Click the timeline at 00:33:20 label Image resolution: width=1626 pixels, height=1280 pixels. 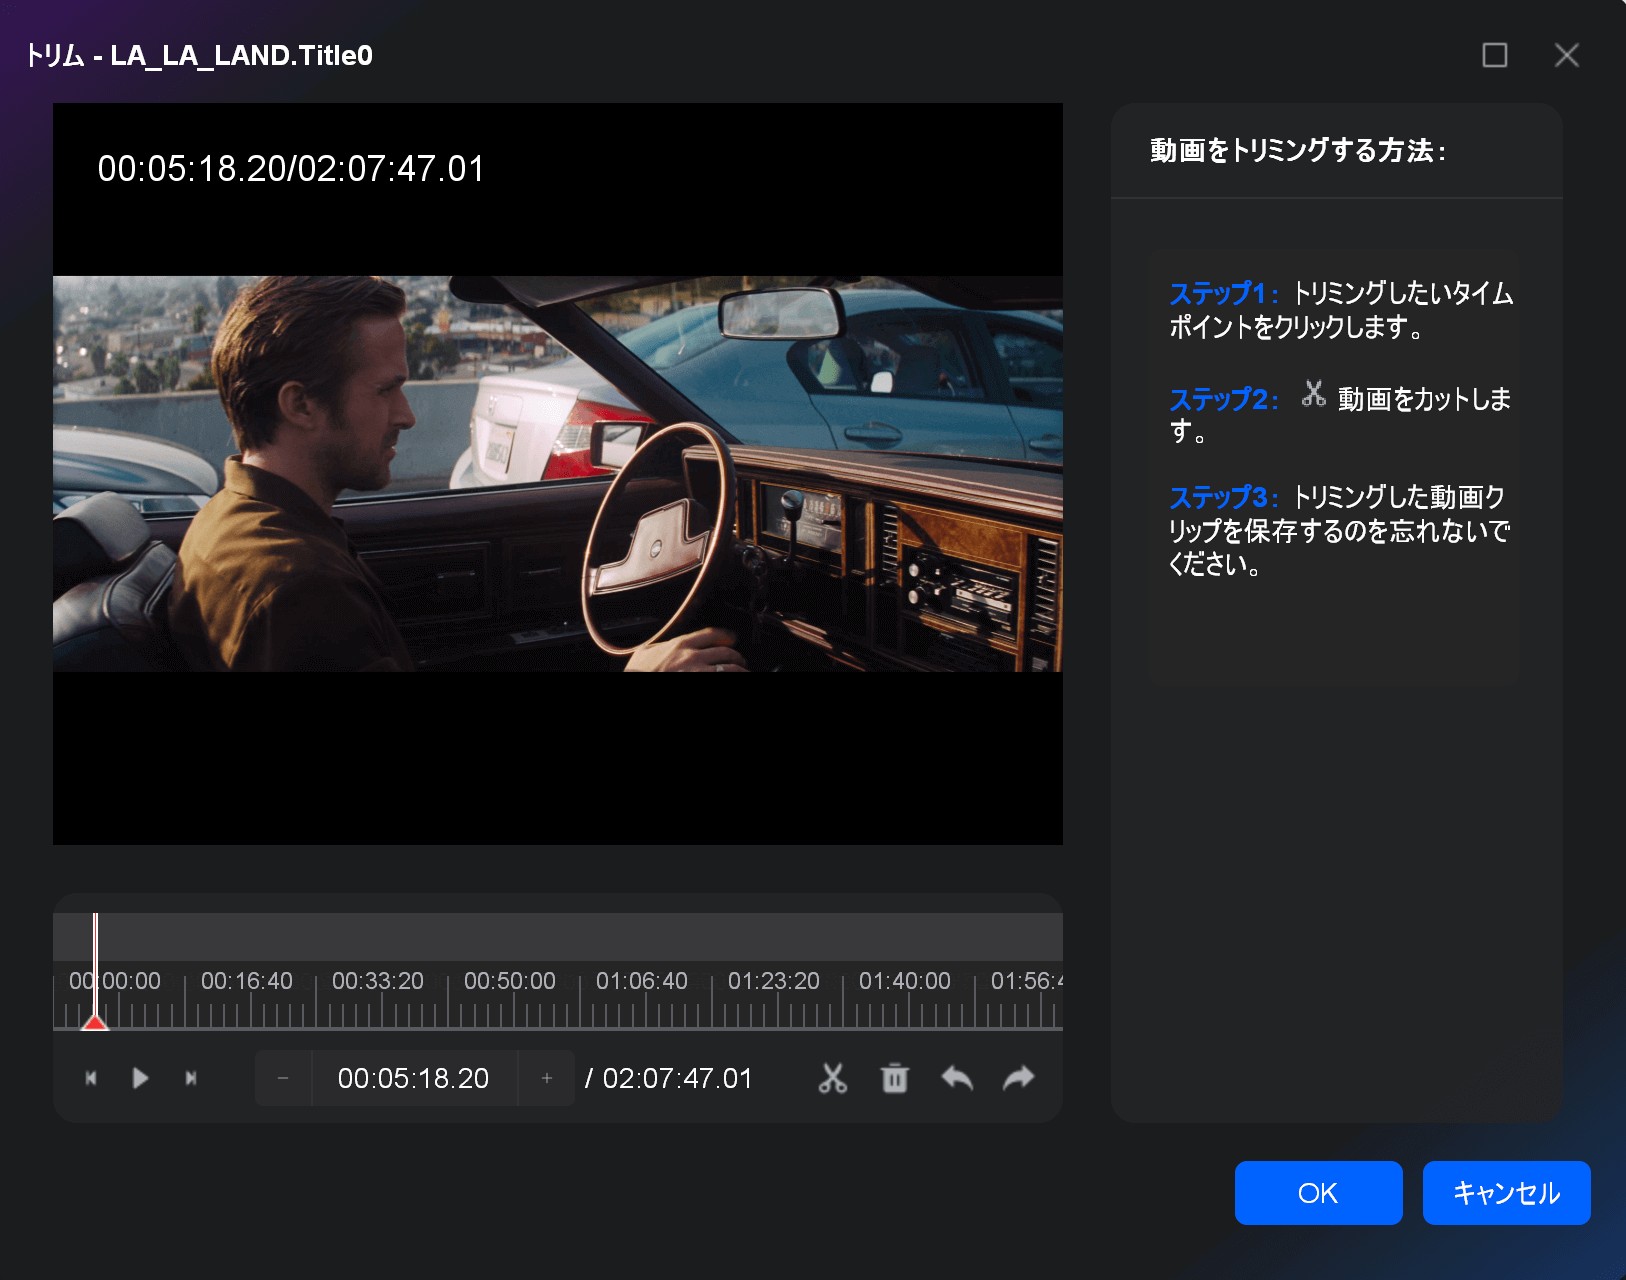click(378, 981)
